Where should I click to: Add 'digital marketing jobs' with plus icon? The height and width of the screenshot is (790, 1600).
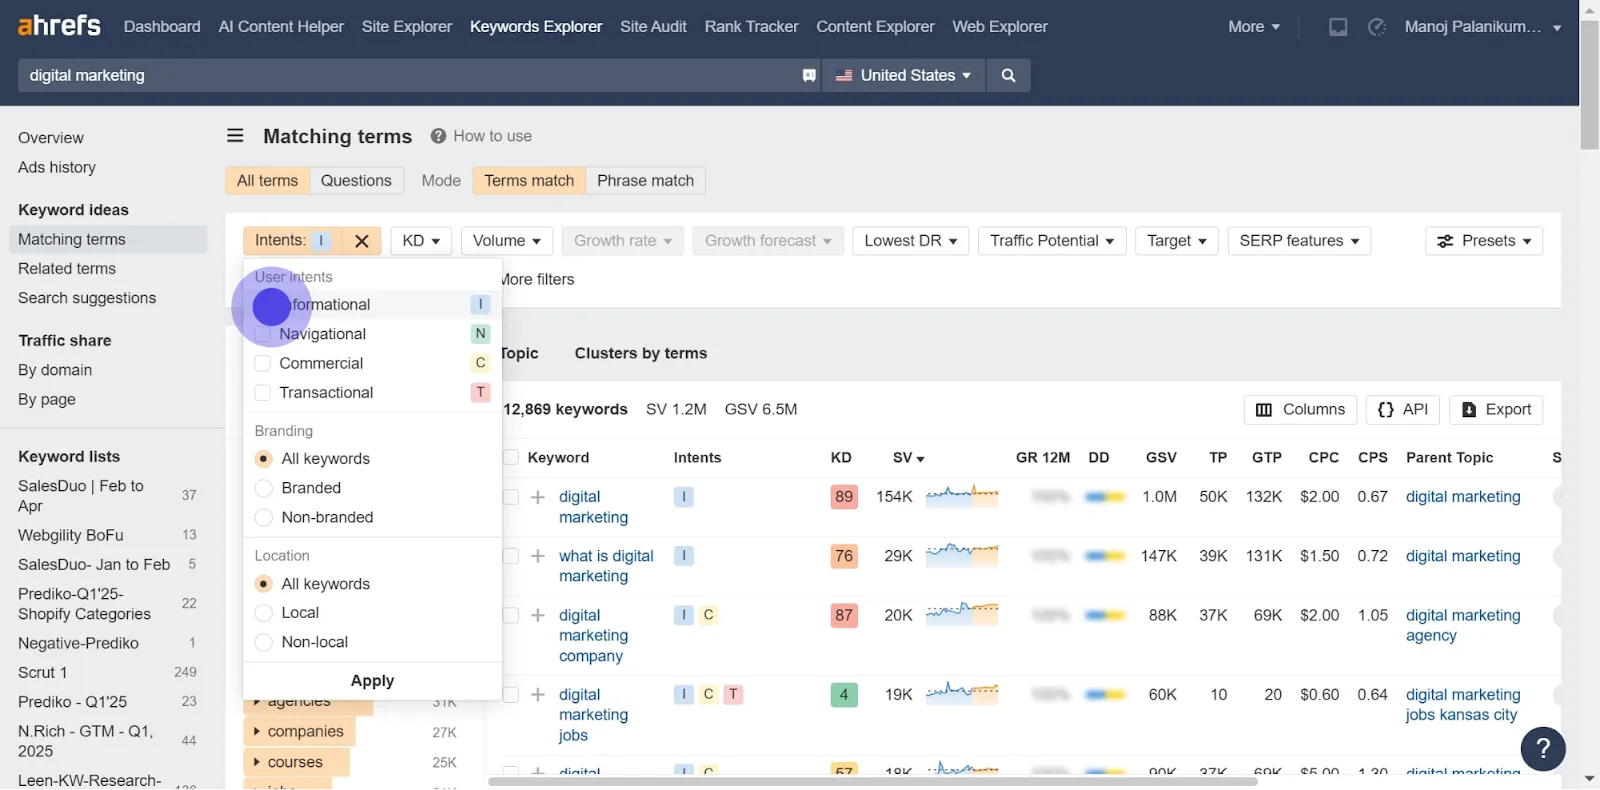[538, 694]
